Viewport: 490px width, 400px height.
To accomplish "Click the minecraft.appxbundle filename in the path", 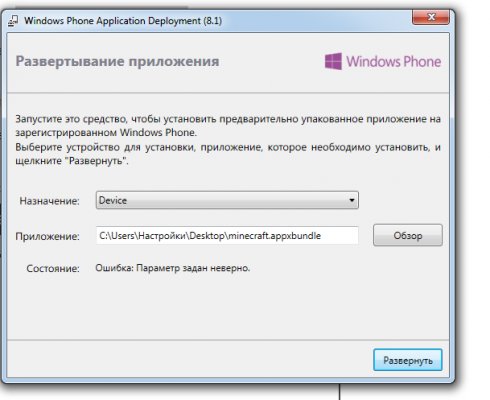I will point(275,236).
